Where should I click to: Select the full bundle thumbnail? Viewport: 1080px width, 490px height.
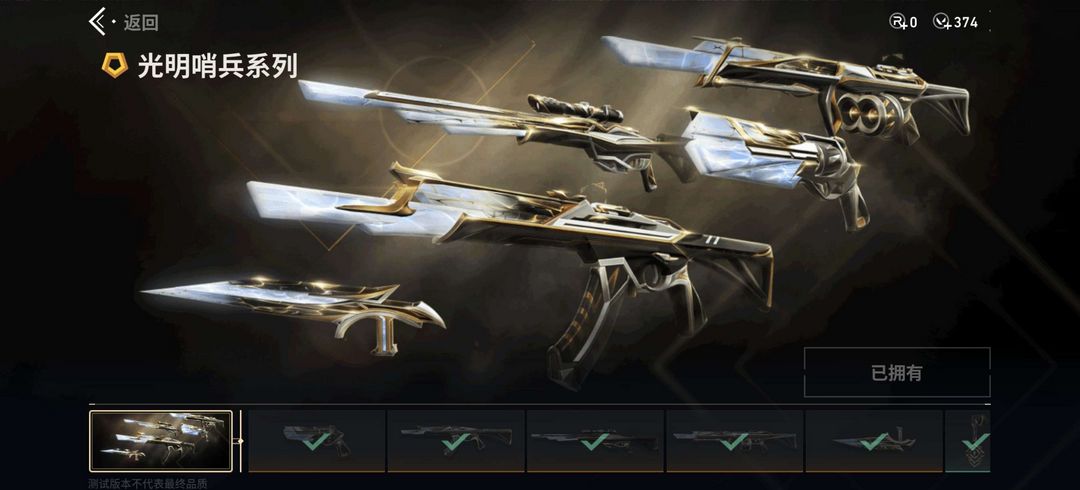(x=161, y=441)
